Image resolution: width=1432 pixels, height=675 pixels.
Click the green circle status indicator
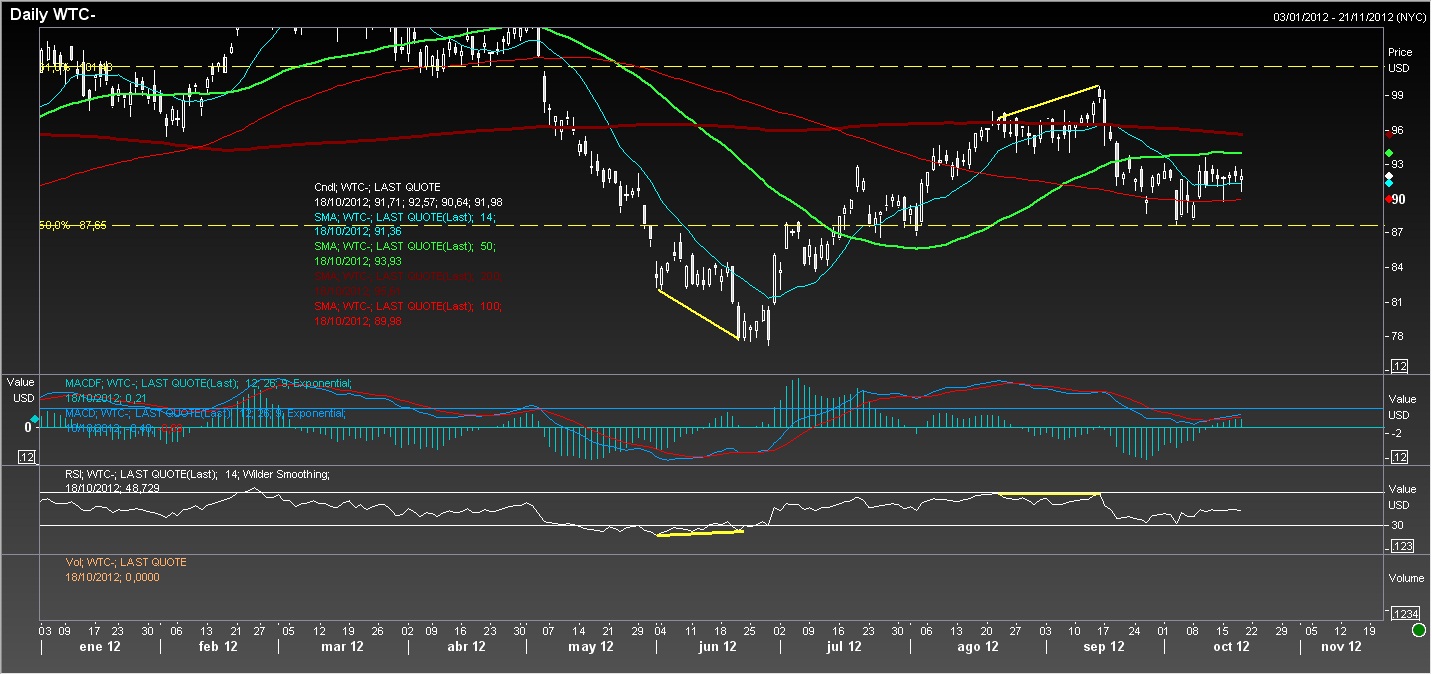point(1418,630)
